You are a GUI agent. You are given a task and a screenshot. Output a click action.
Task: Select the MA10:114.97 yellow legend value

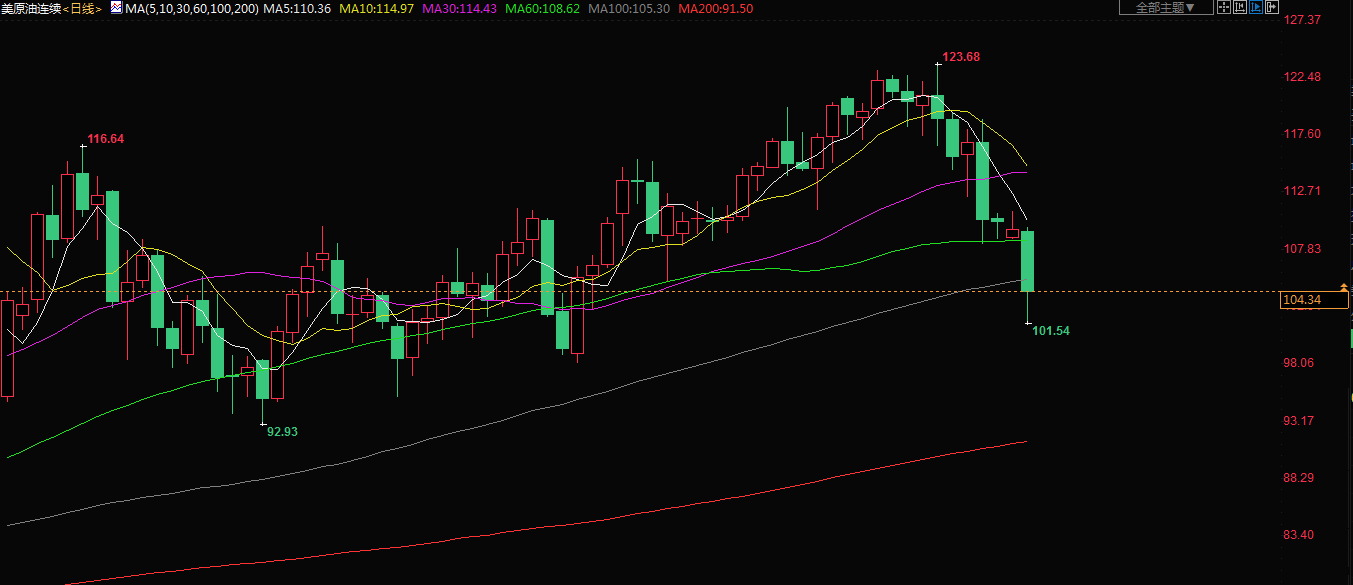[377, 8]
